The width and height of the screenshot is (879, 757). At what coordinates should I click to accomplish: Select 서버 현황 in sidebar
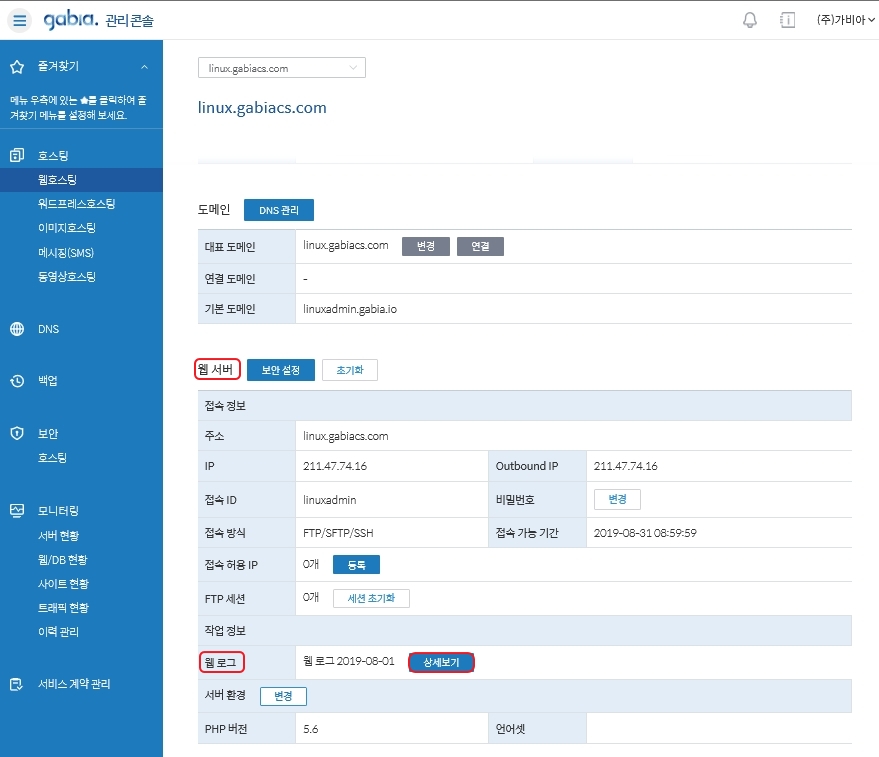(x=58, y=536)
